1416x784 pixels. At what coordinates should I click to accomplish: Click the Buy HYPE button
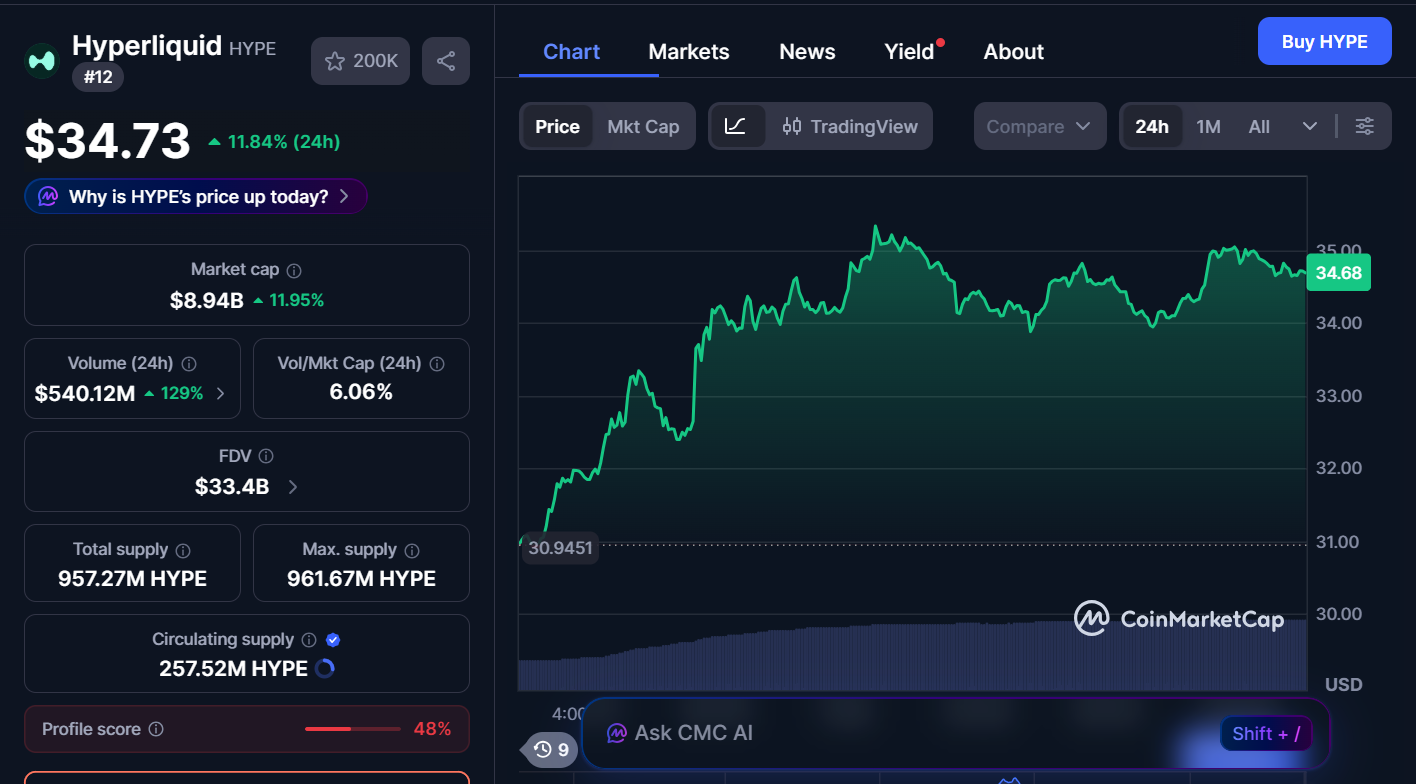pos(1324,41)
